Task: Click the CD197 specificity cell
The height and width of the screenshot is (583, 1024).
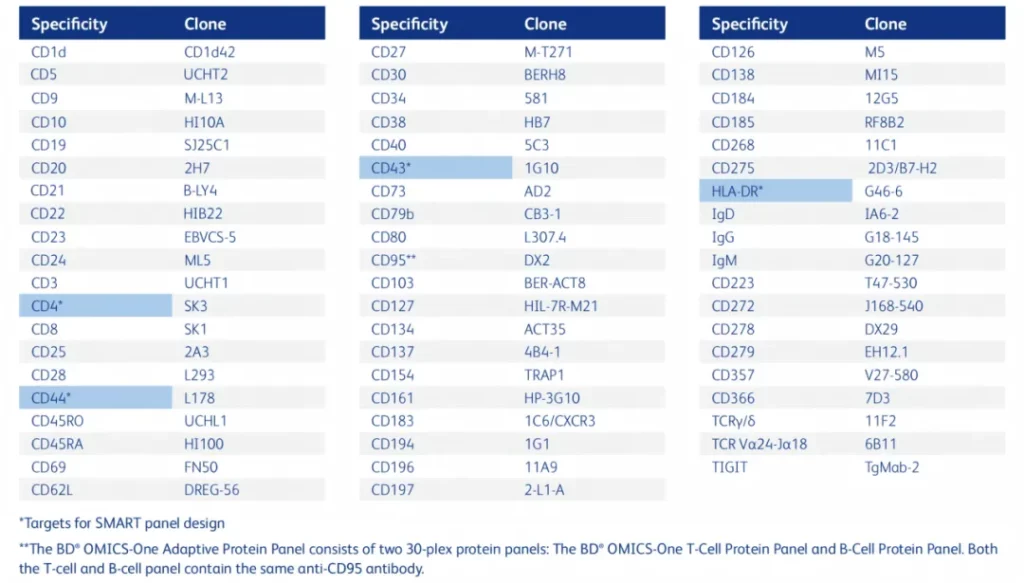Action: (x=392, y=490)
